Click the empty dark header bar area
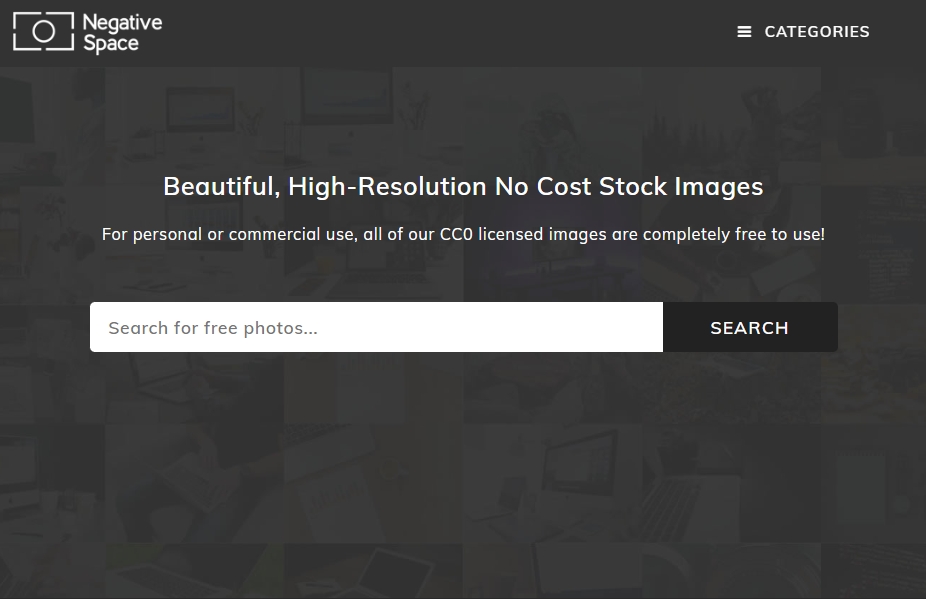This screenshot has height=599, width=926. 450,32
